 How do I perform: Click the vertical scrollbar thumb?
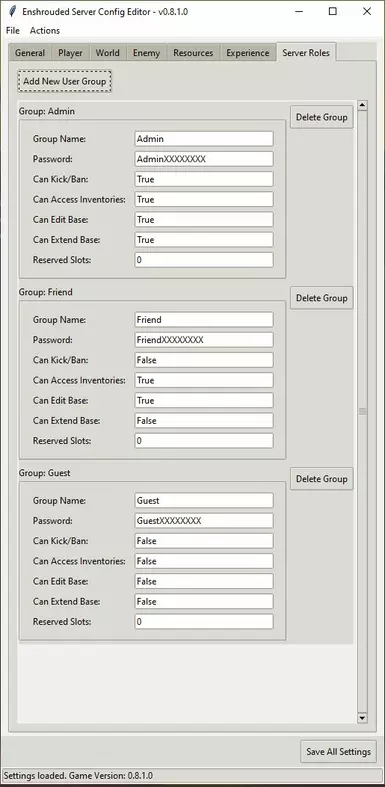pyautogui.click(x=362, y=412)
